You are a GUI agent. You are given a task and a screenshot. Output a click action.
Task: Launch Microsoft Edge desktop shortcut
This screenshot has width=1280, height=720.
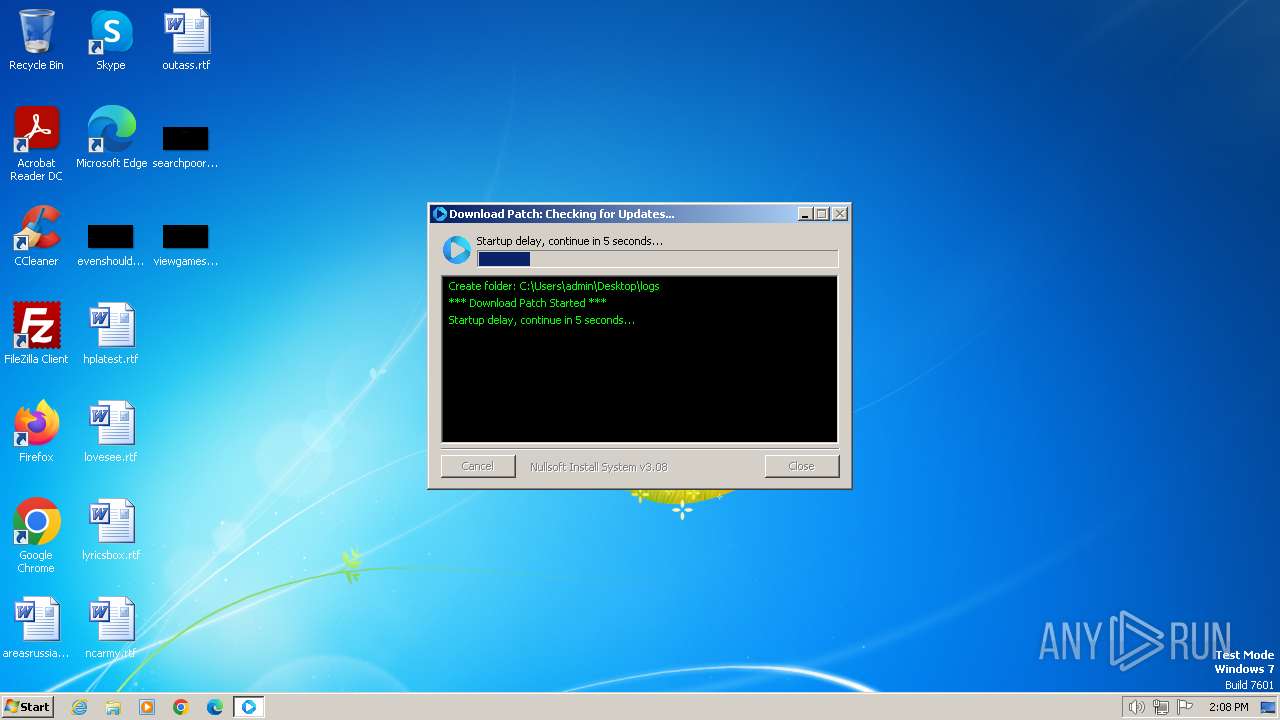click(x=111, y=137)
